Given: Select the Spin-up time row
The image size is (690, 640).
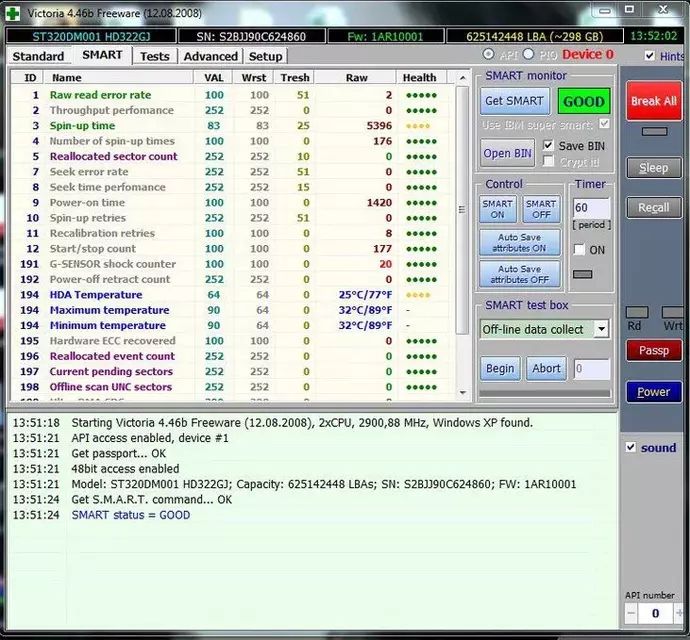Looking at the screenshot, I should point(232,125).
